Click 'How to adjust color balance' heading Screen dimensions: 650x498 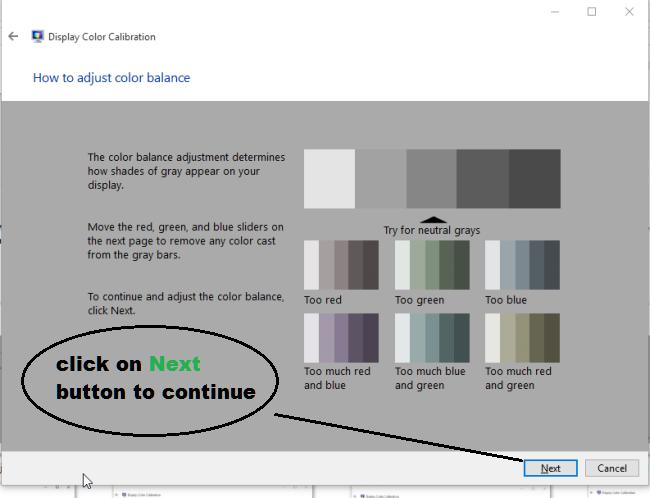(112, 78)
